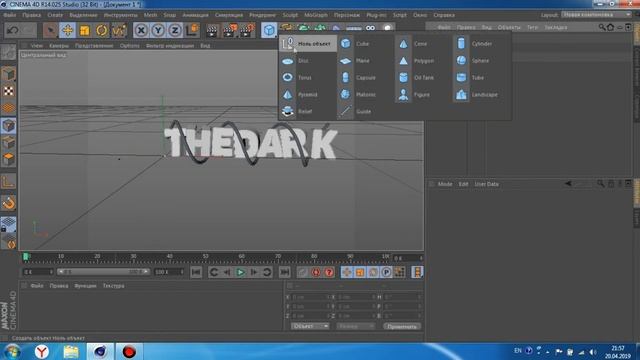Activate the Rotate tool
The image size is (640, 360).
point(102,30)
